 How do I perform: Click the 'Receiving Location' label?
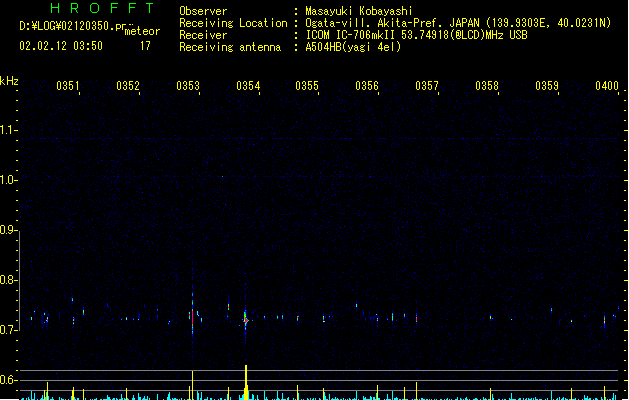[233, 23]
